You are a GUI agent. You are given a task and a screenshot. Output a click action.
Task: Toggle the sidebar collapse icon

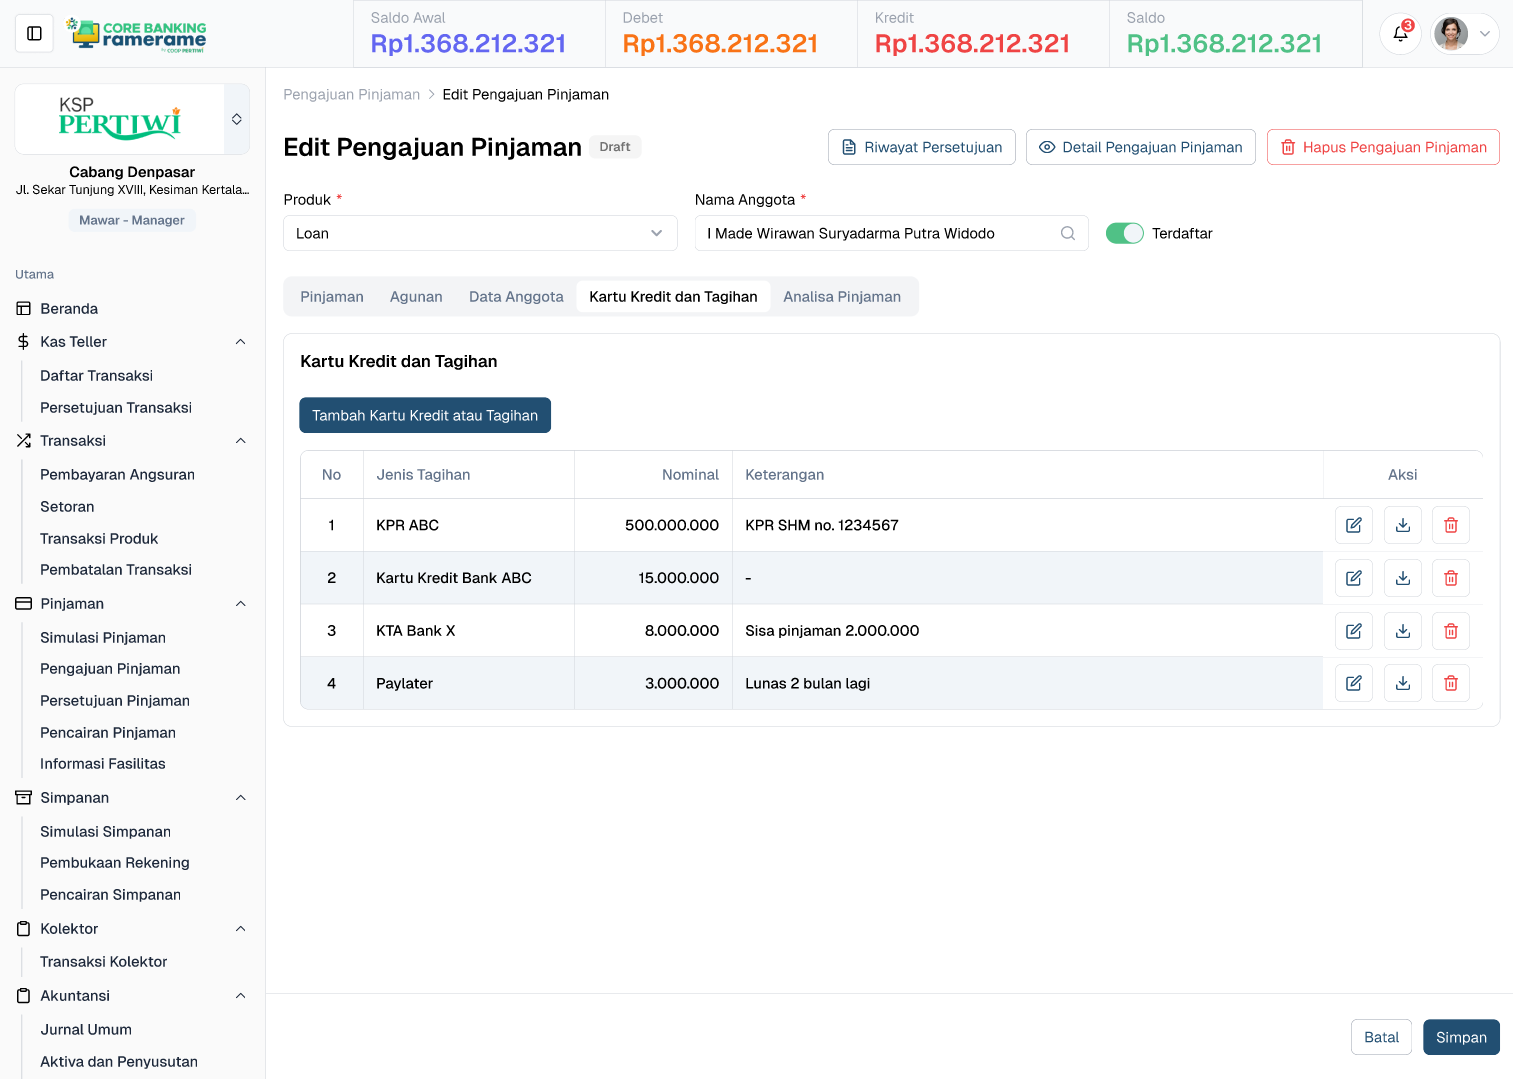click(34, 34)
